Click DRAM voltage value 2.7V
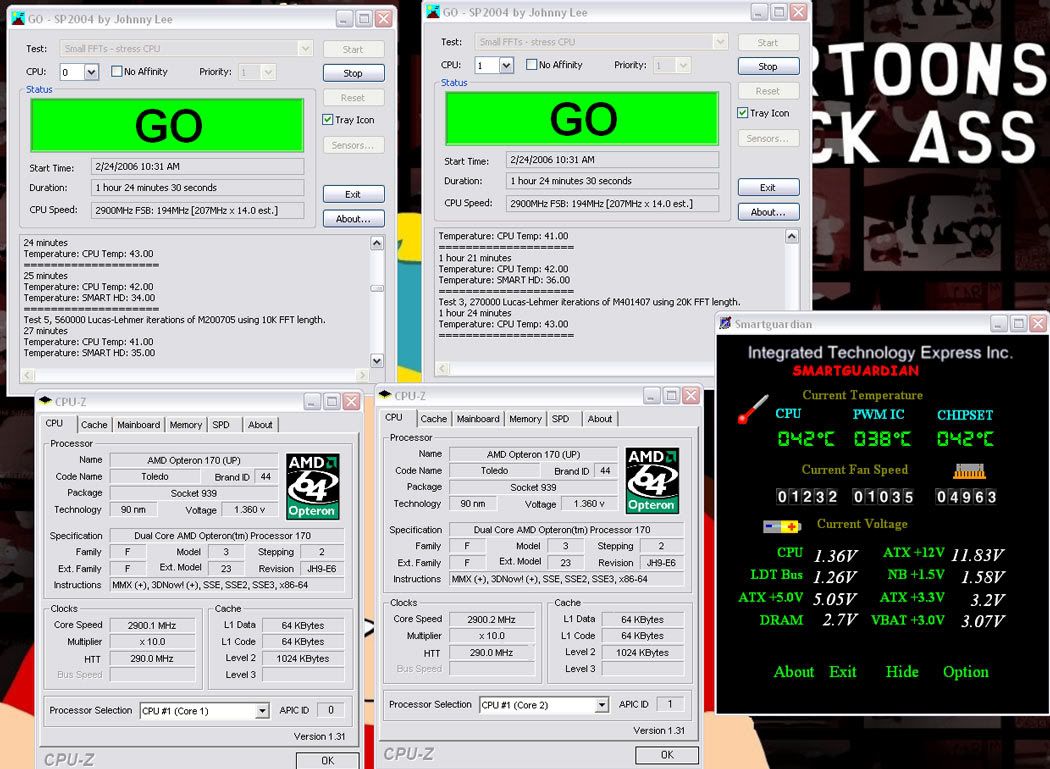1050x769 pixels. pos(840,620)
